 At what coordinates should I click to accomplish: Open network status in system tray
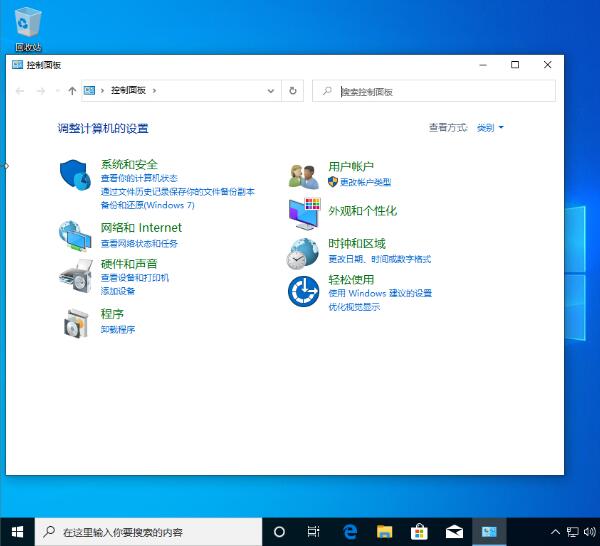tap(572, 532)
